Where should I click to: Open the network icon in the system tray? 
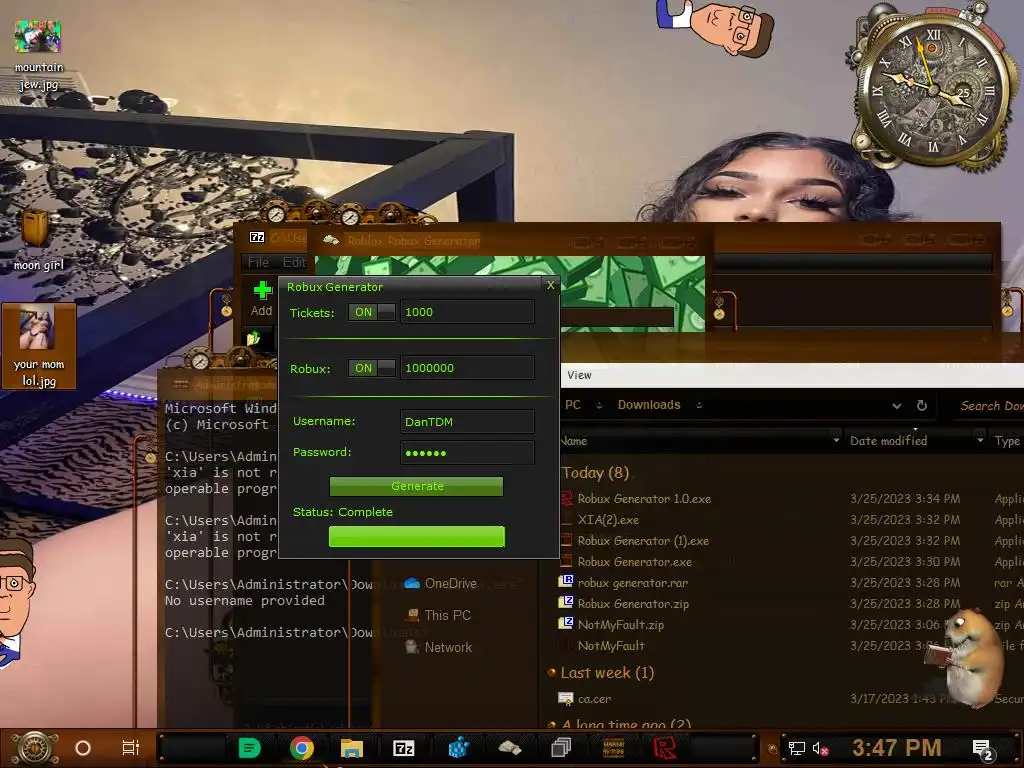coord(796,748)
